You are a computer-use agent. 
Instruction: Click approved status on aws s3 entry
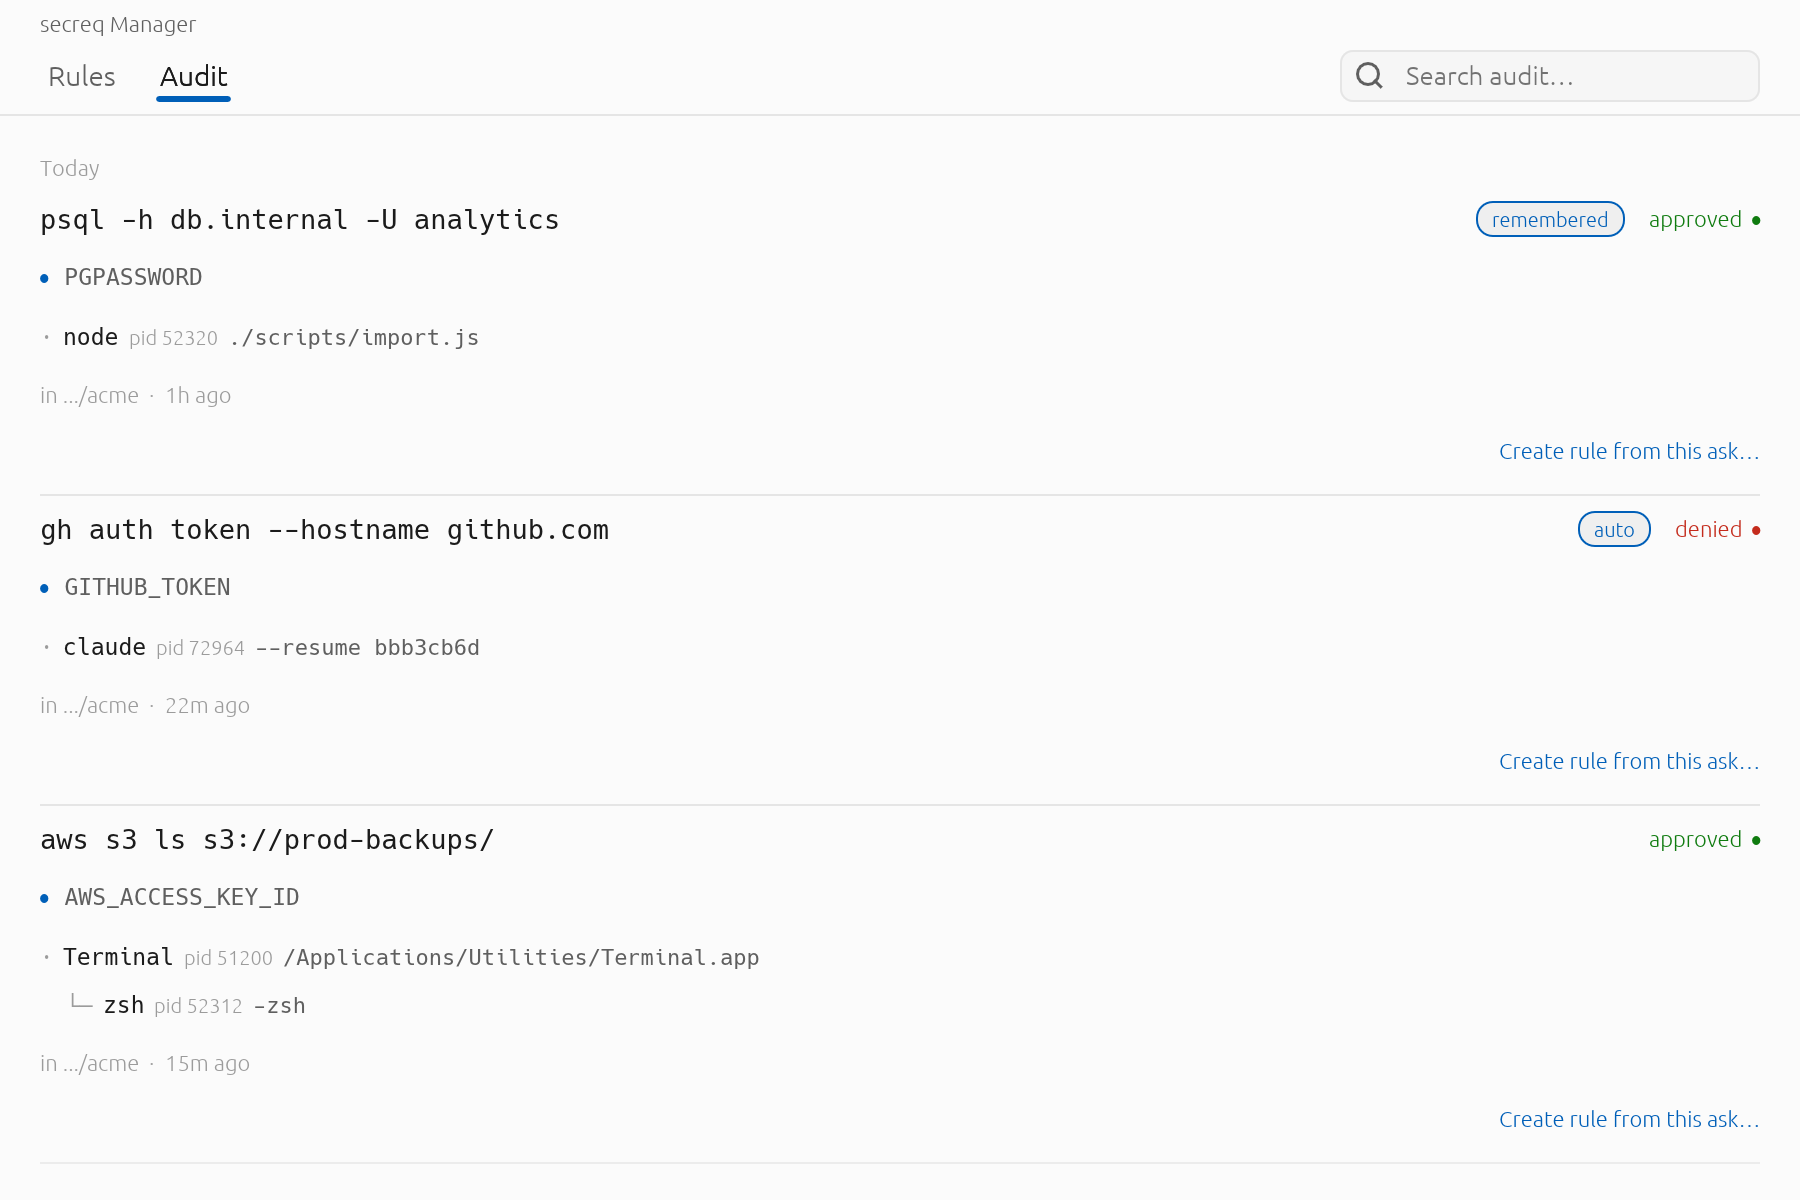click(1704, 840)
